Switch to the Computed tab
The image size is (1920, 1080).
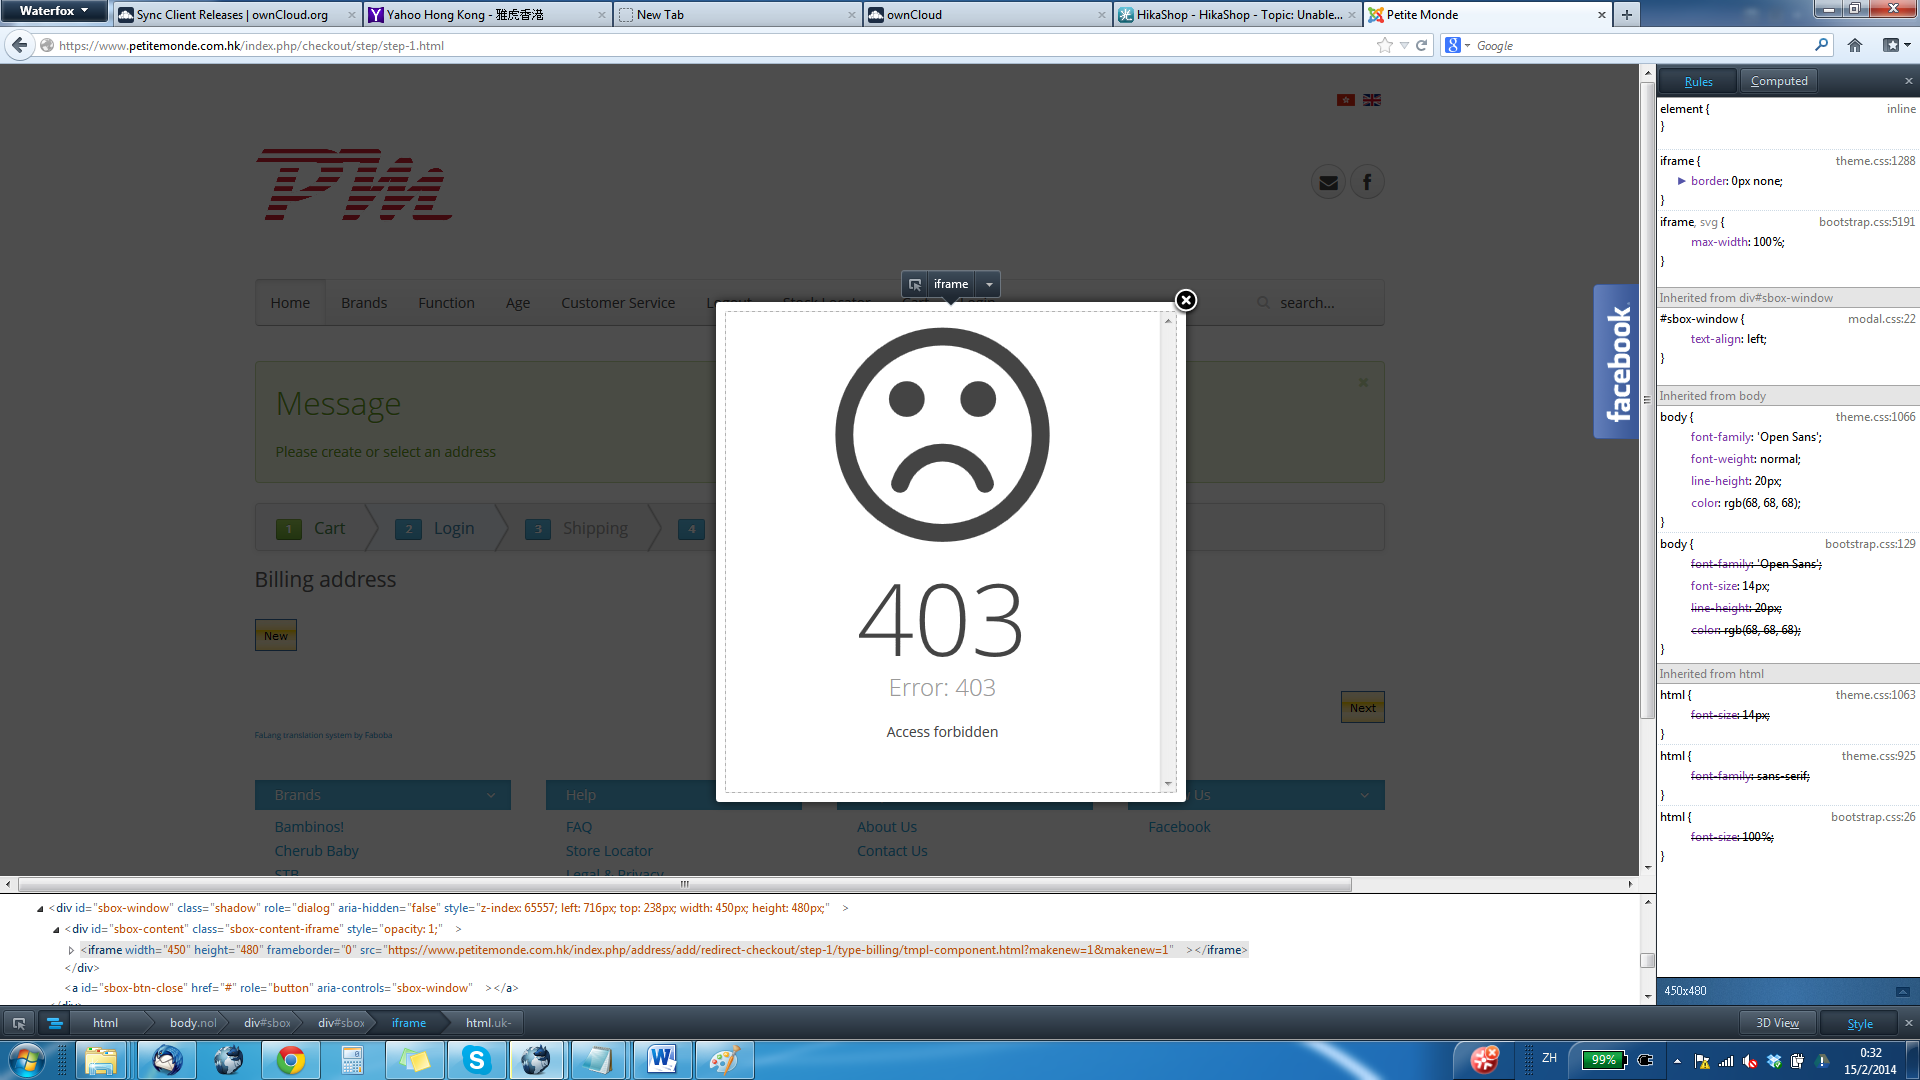(1778, 81)
